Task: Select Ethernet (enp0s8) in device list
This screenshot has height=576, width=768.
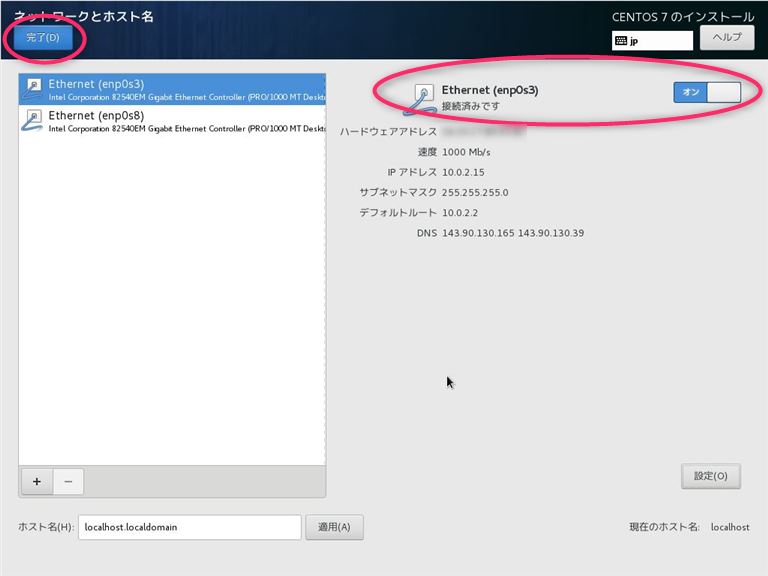Action: click(172, 120)
